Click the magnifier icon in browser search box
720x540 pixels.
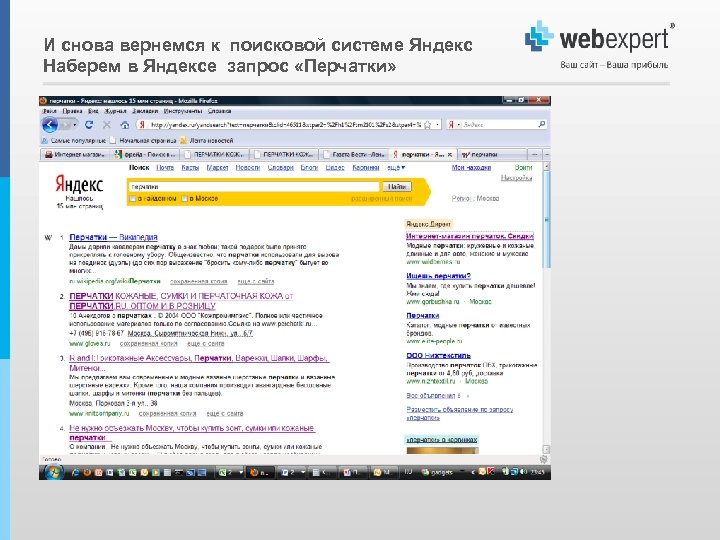click(541, 124)
